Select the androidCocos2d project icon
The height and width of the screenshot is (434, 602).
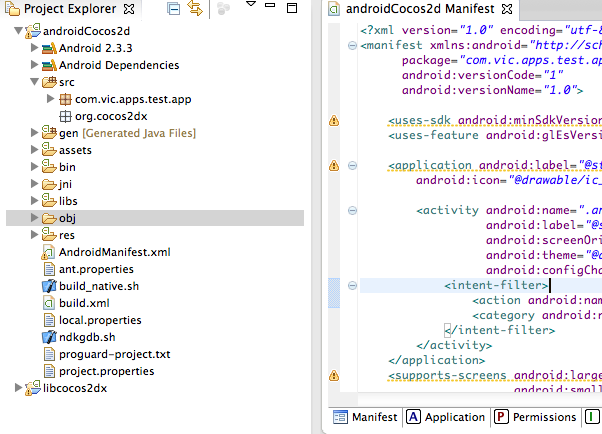[x=33, y=31]
